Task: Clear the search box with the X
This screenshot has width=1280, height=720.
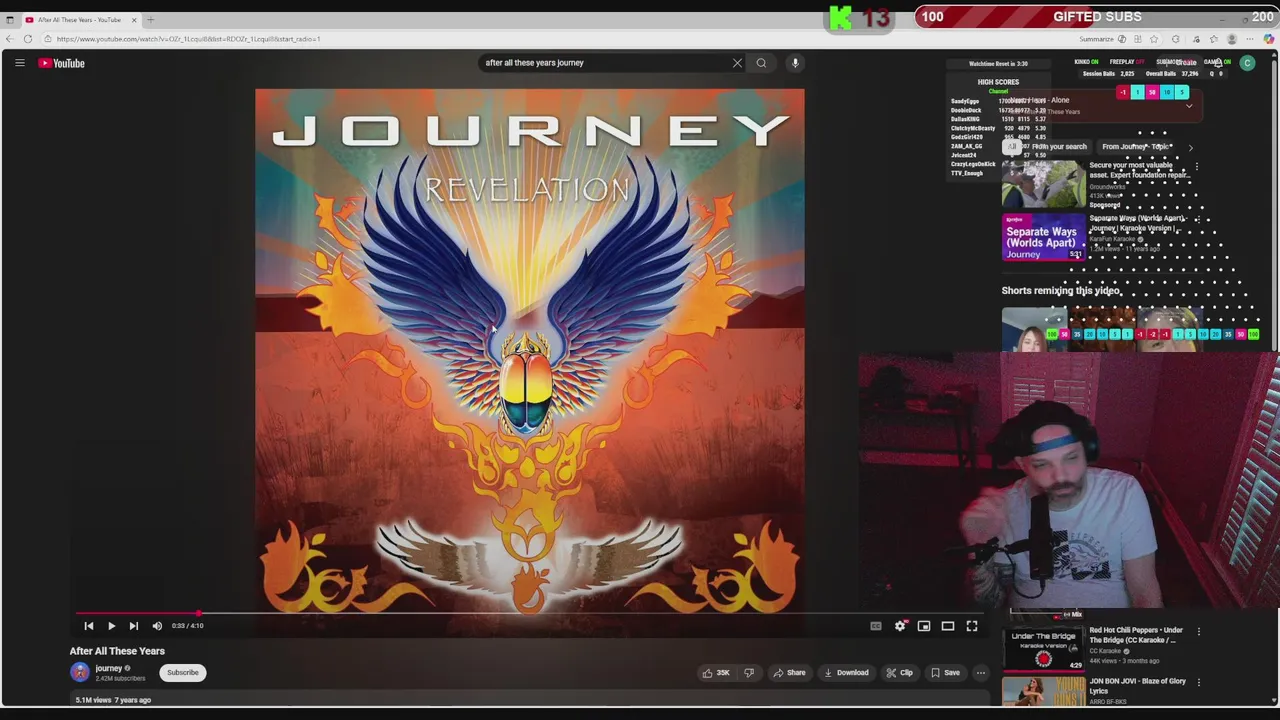Action: pyautogui.click(x=737, y=63)
